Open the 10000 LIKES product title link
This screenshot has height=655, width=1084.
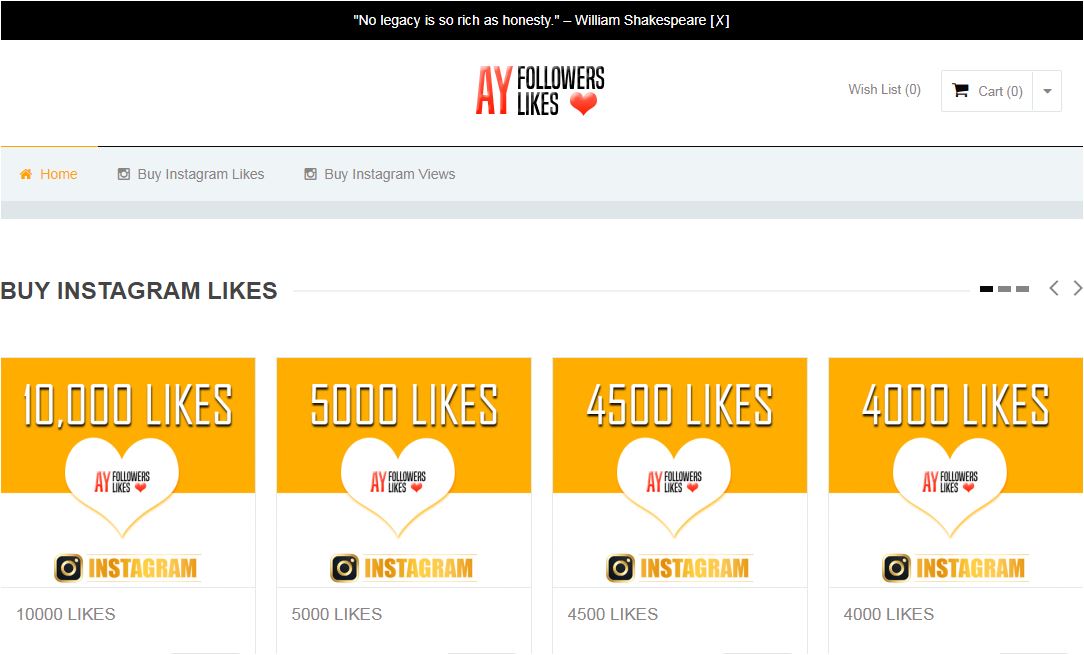tap(66, 614)
